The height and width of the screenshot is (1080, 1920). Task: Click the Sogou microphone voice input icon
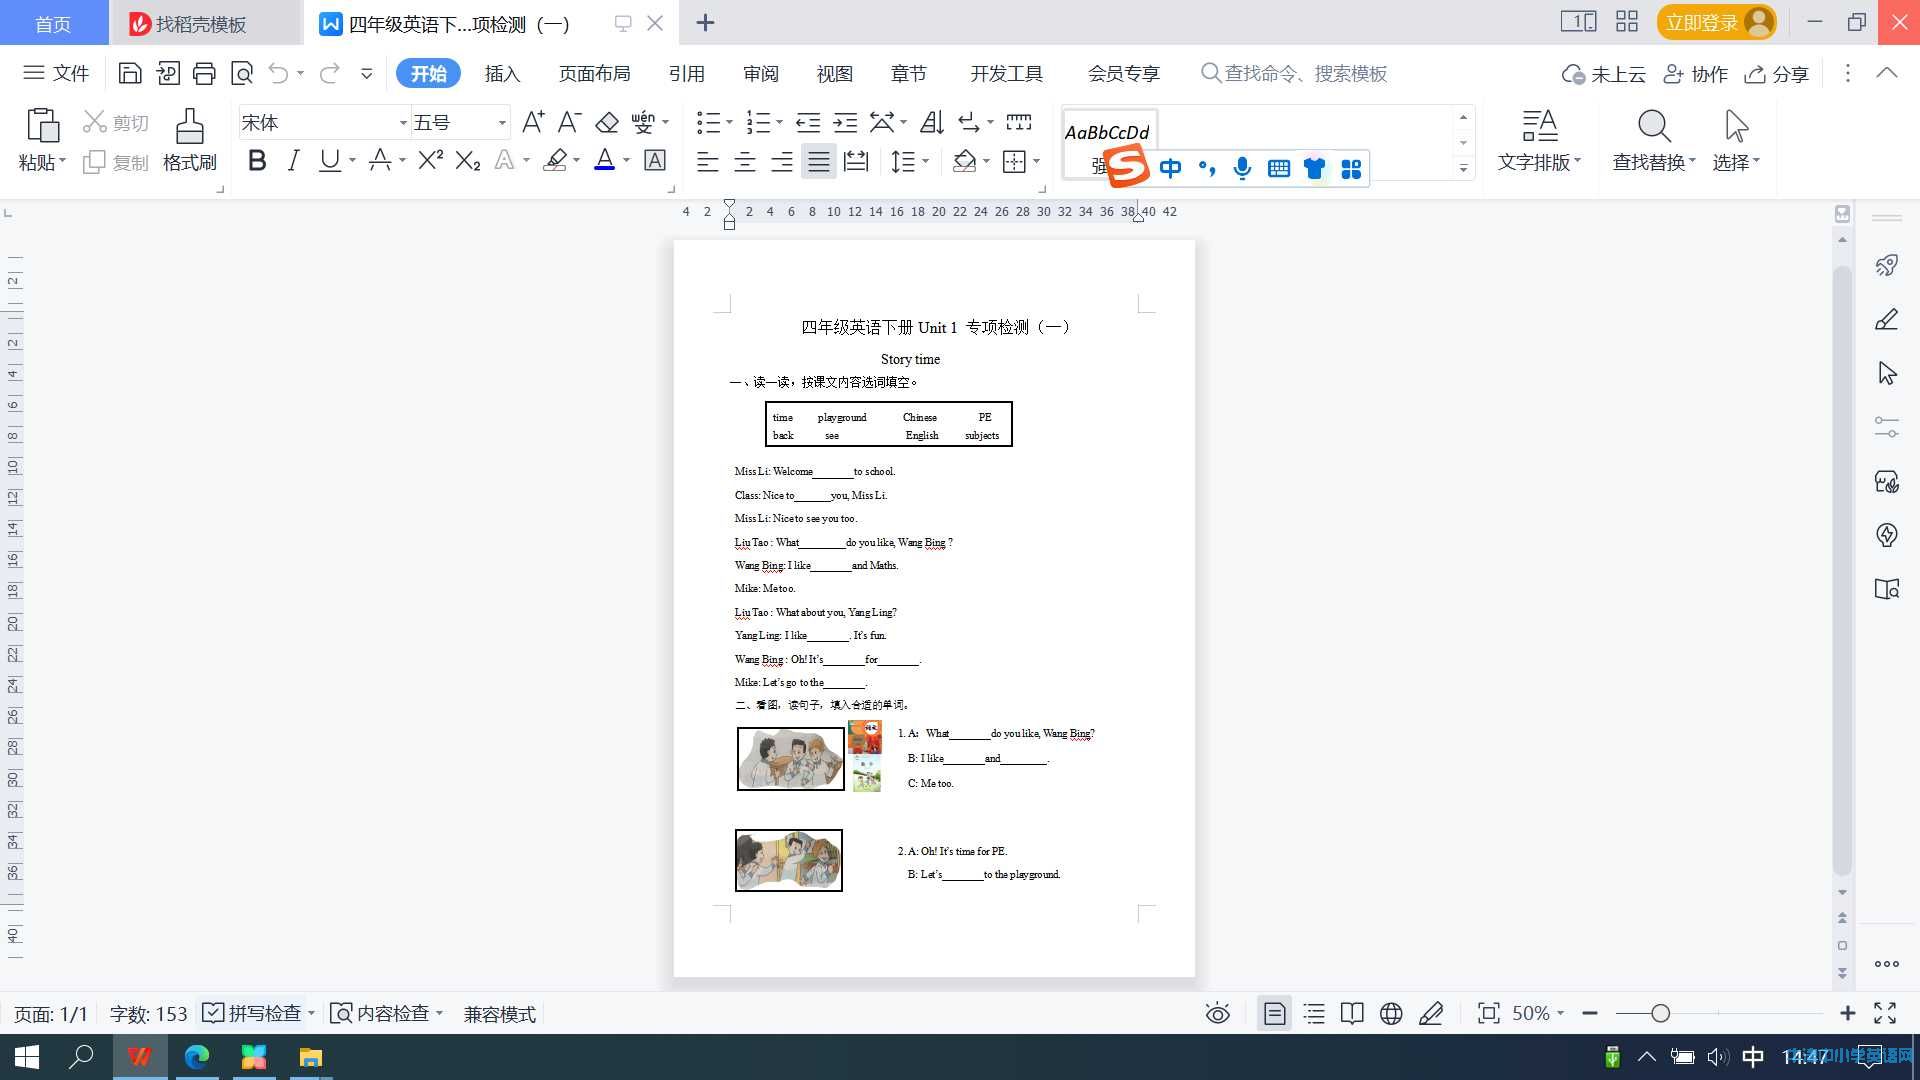pos(1242,168)
